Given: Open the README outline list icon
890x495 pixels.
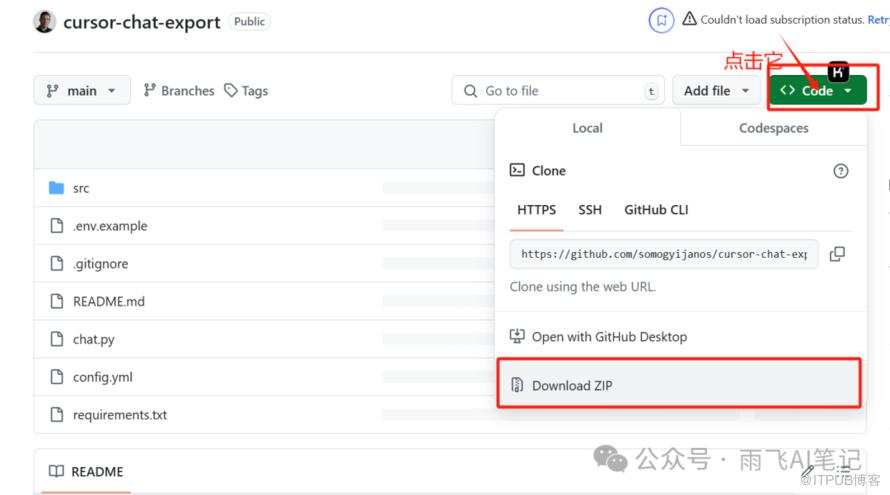Looking at the screenshot, I should click(x=846, y=470).
